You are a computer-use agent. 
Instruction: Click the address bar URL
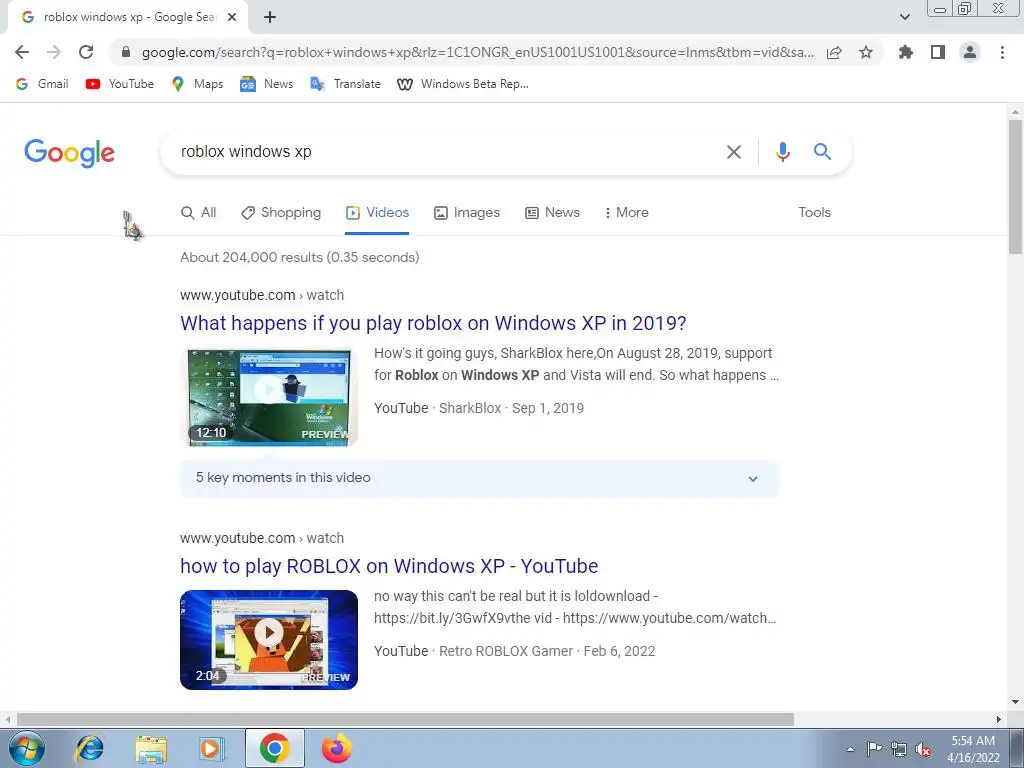click(x=477, y=52)
